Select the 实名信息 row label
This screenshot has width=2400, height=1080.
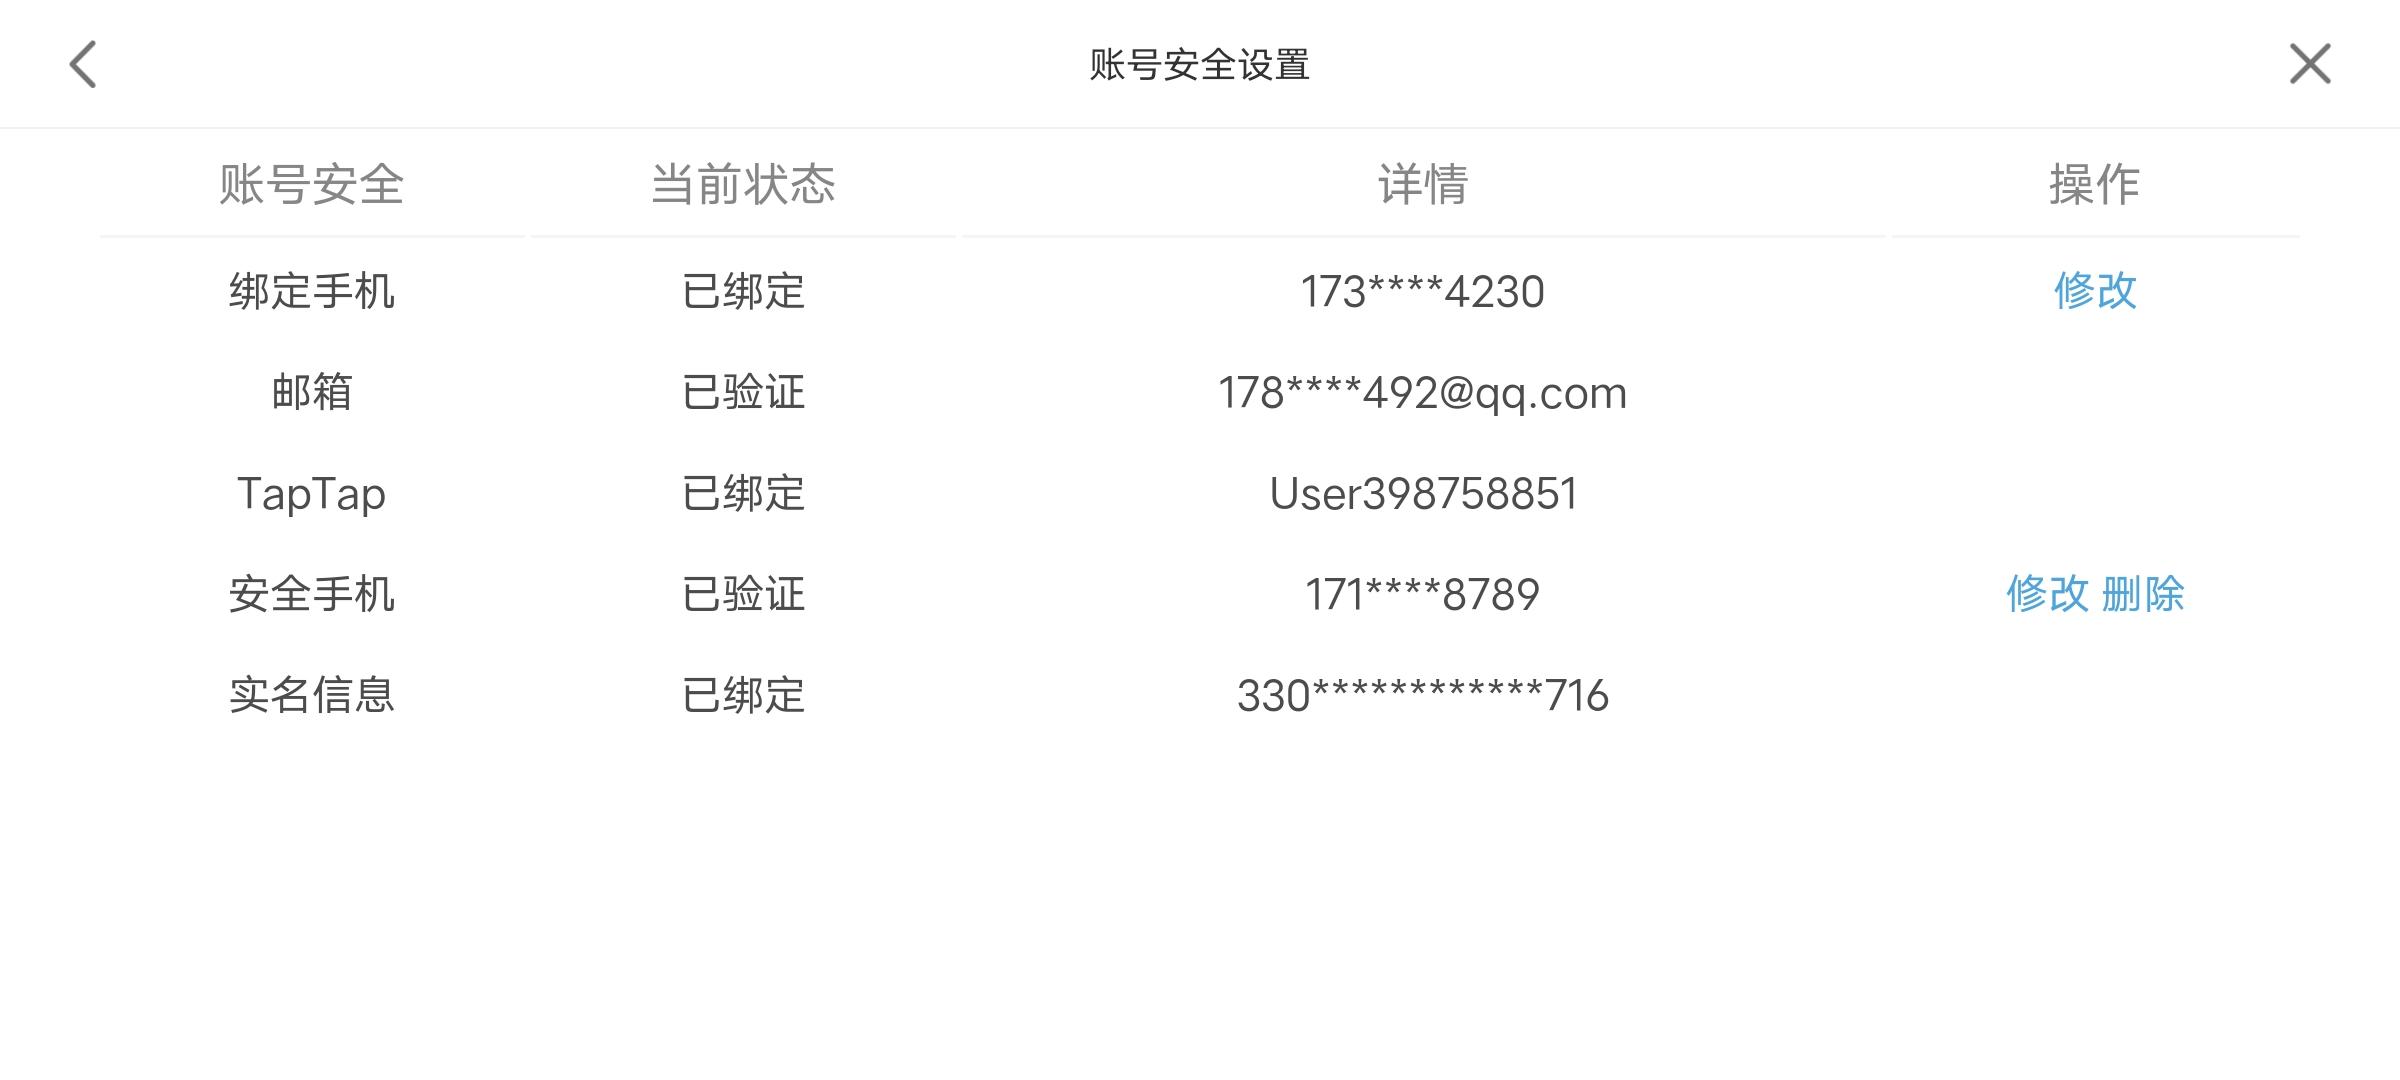click(x=312, y=695)
